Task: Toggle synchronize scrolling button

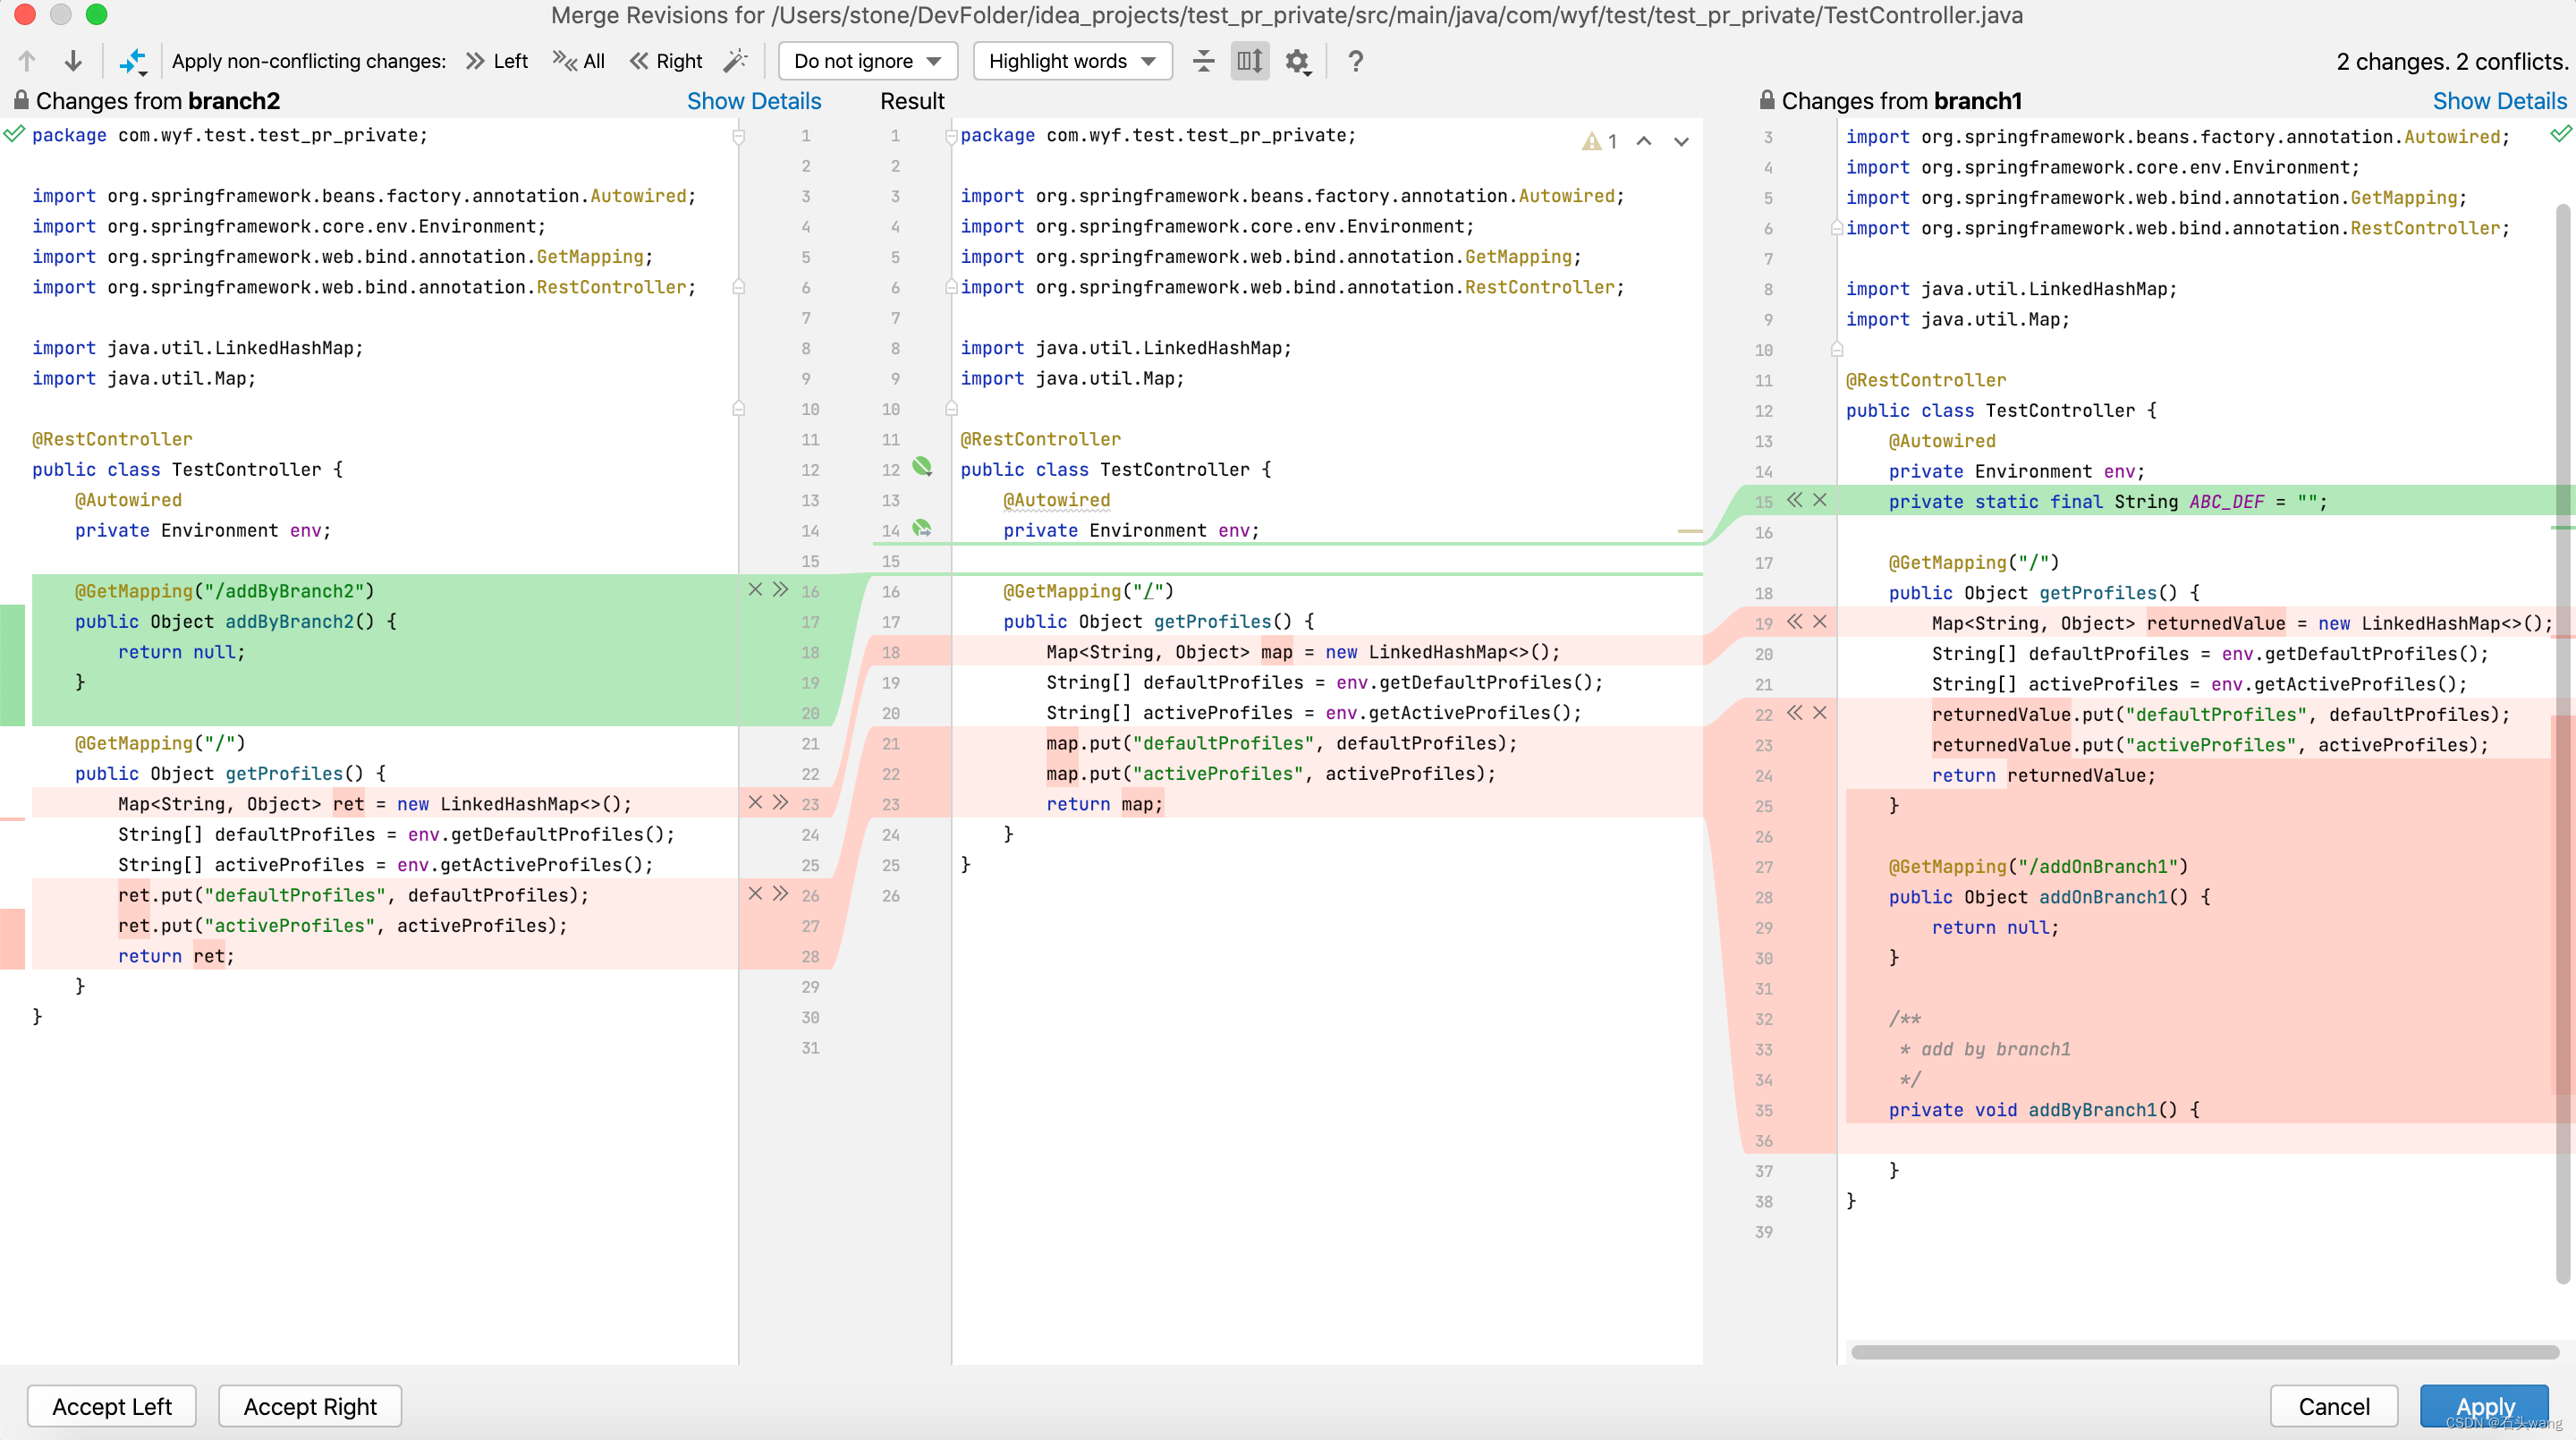Action: 1249,61
